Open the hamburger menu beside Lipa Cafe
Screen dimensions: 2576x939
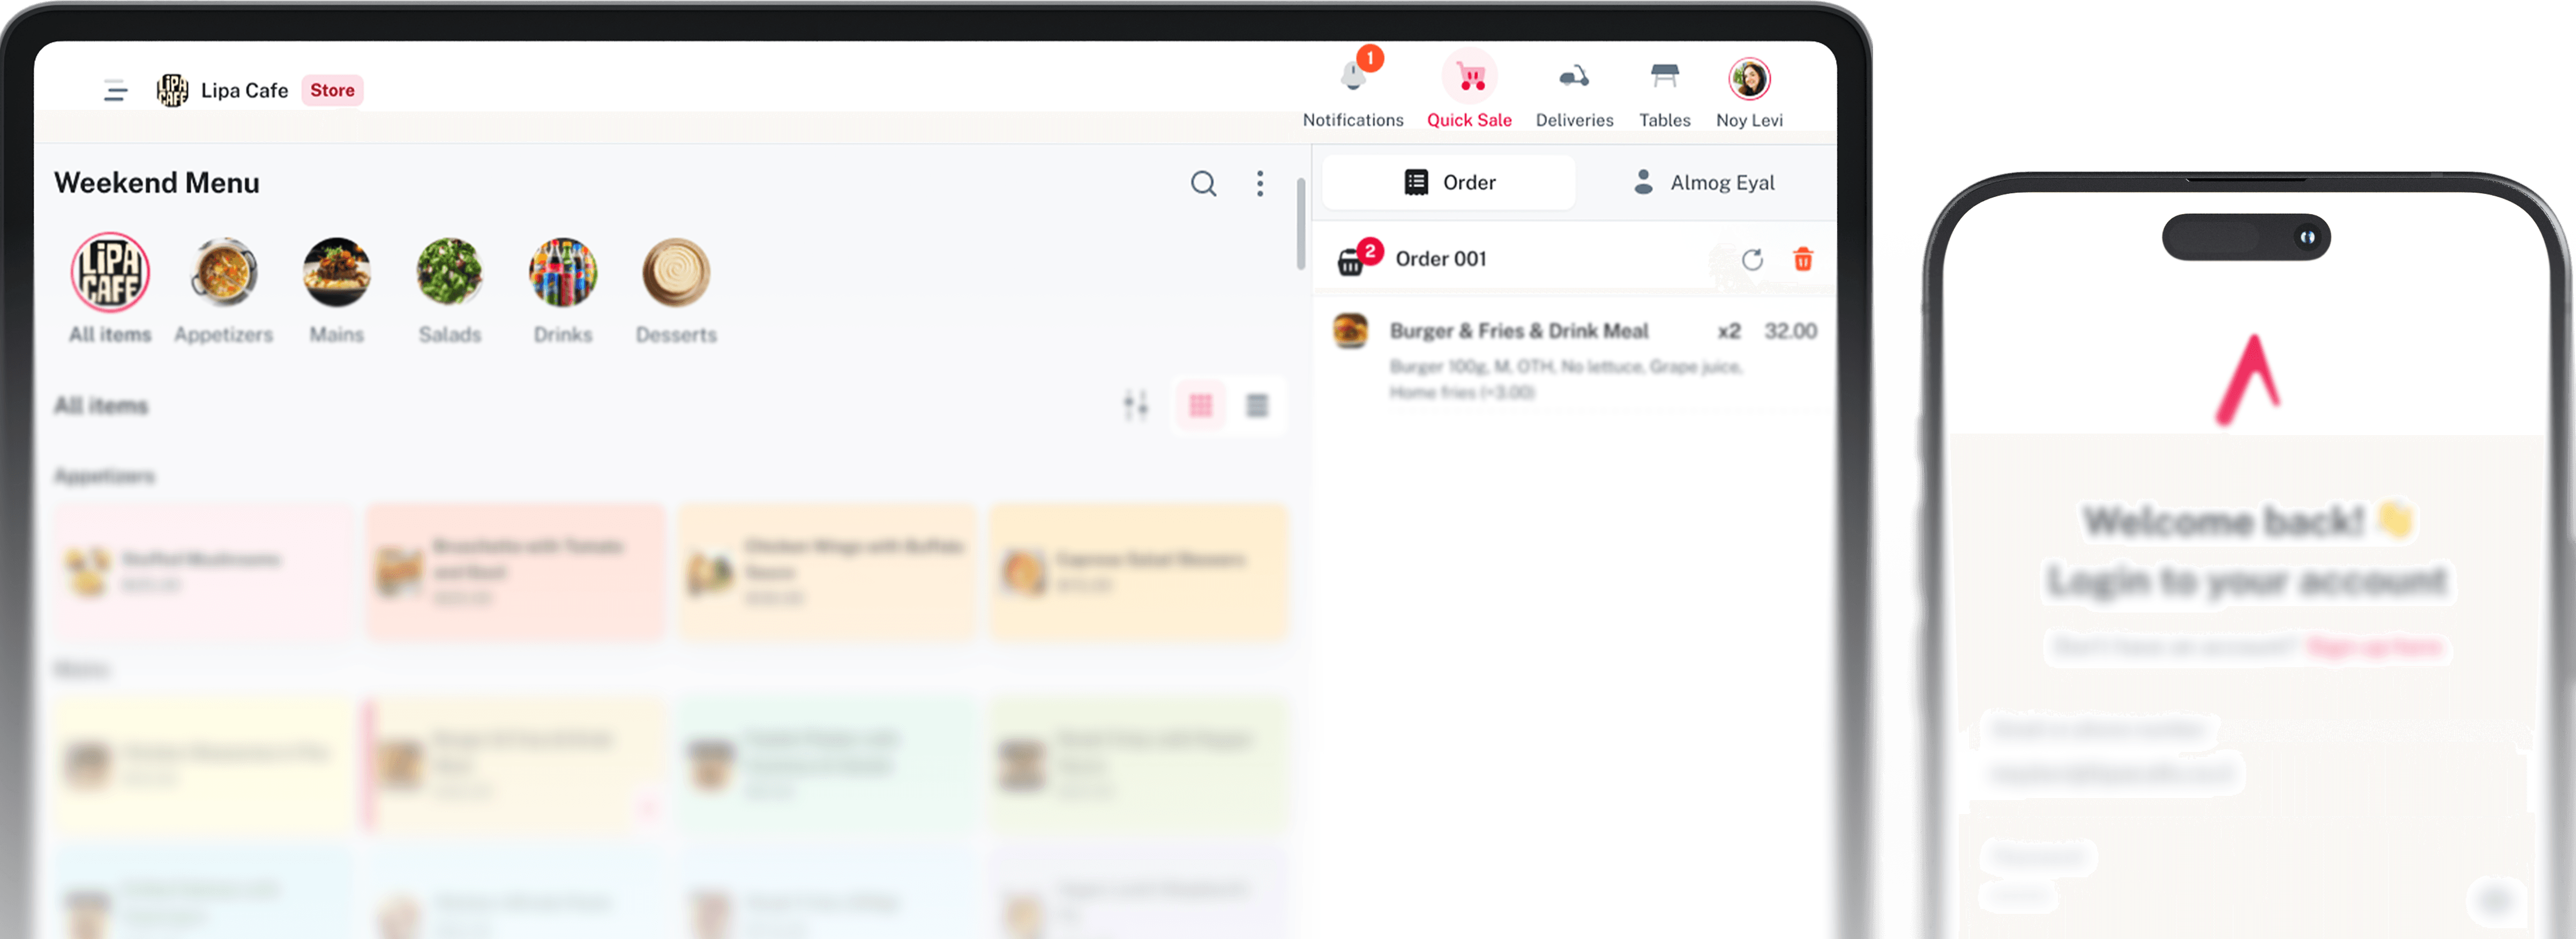[x=115, y=90]
